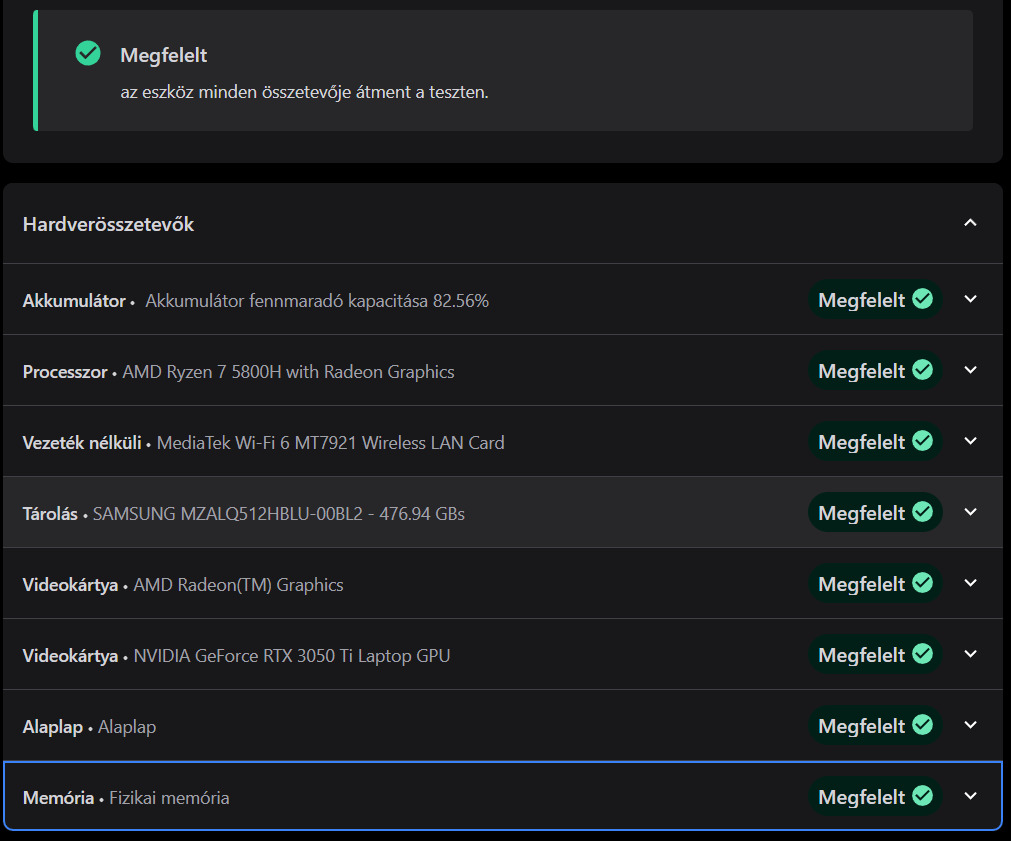This screenshot has height=841, width=1011.
Task: Expand the Alaplap row chevron
Action: click(970, 725)
